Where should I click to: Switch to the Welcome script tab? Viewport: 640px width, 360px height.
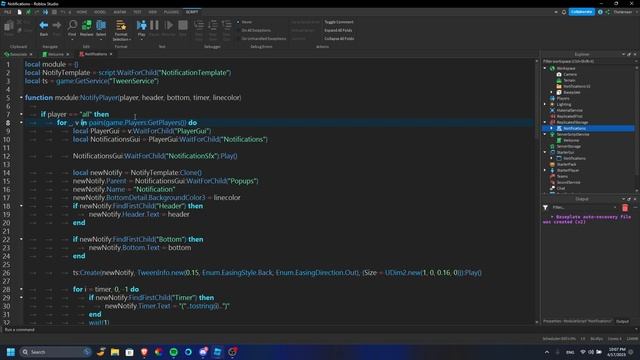[56, 54]
